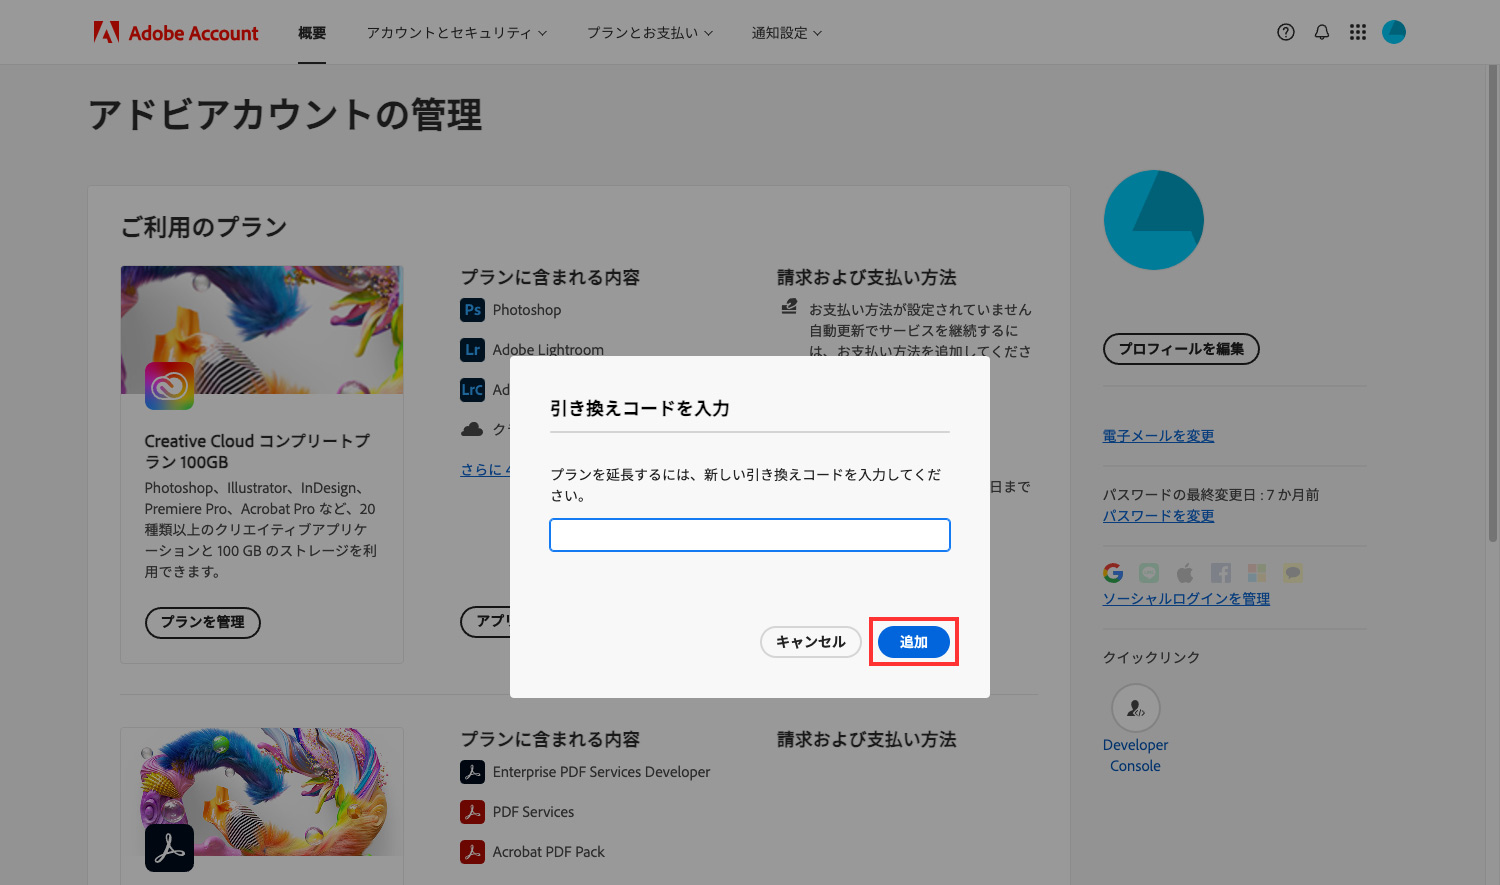Click the Creative Cloud app badge
This screenshot has height=885, width=1500.
(169, 385)
